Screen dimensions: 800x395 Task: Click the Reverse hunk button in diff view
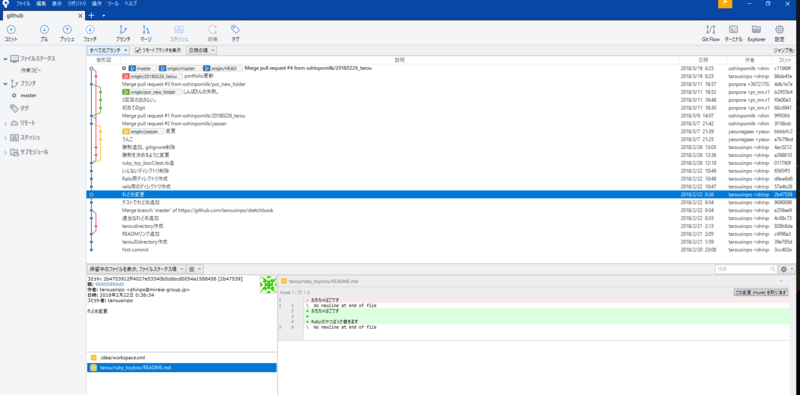[x=760, y=293]
